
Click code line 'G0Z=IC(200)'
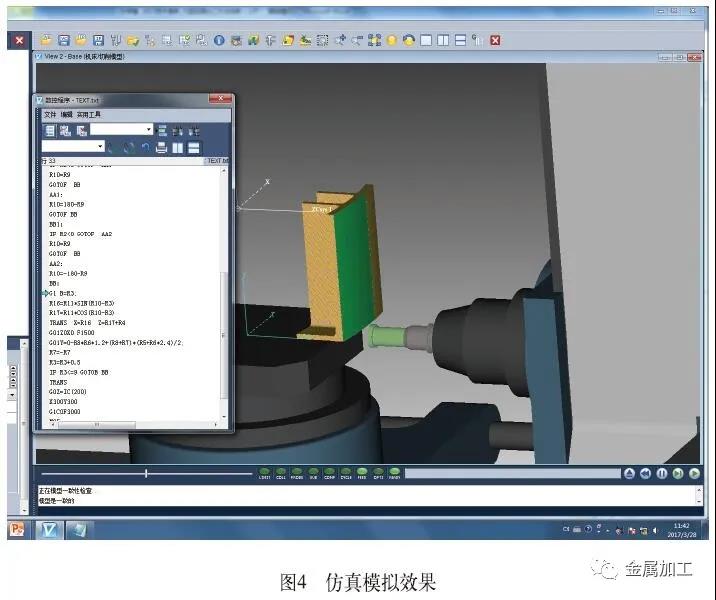68,392
